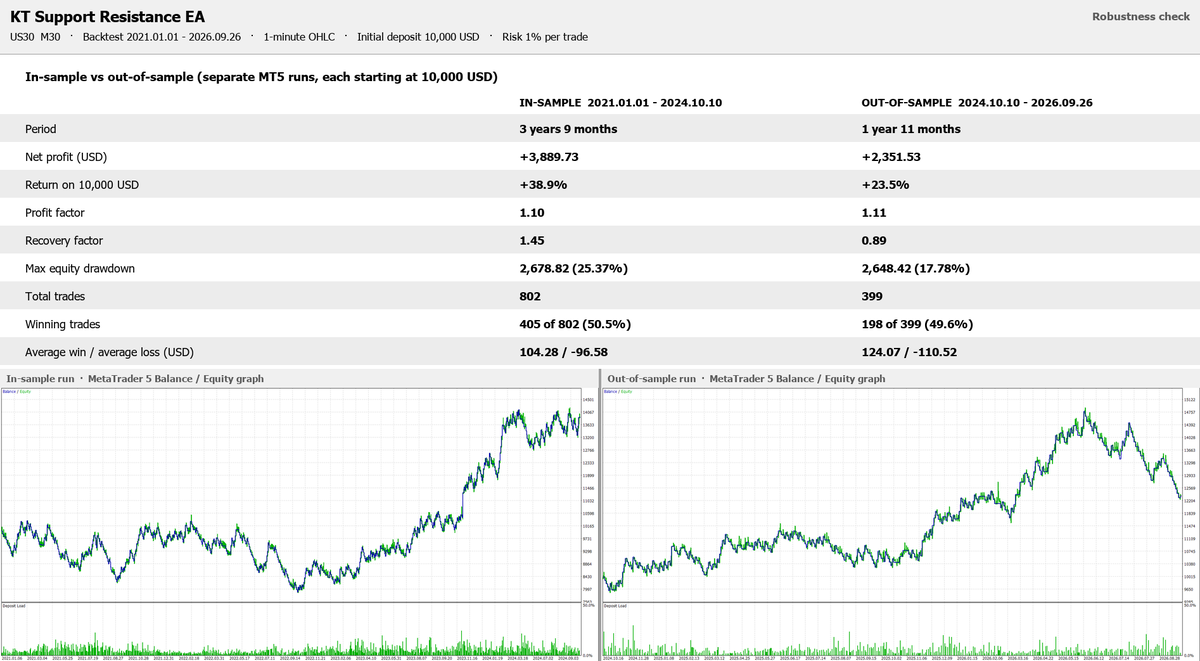Select the recovery factor value "1.45"

(x=531, y=241)
